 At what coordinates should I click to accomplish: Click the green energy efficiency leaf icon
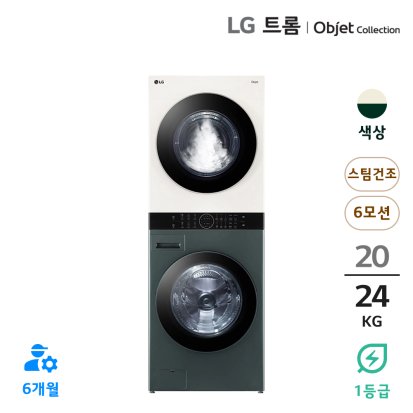372,358
